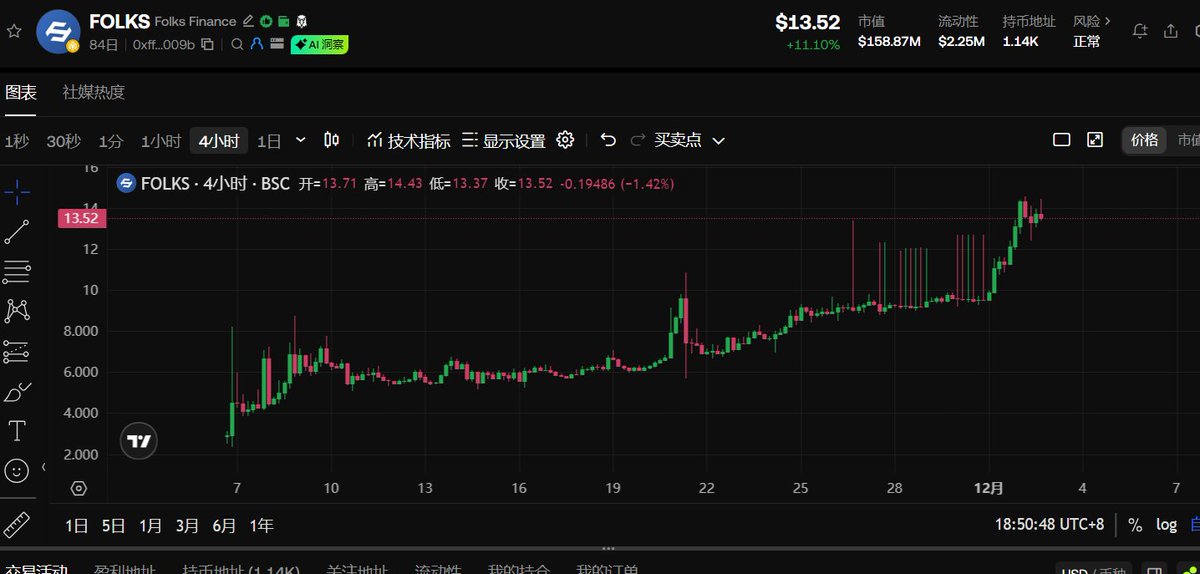Switch to the 社媒热度 tab
The image size is (1200, 574).
pyautogui.click(x=94, y=92)
